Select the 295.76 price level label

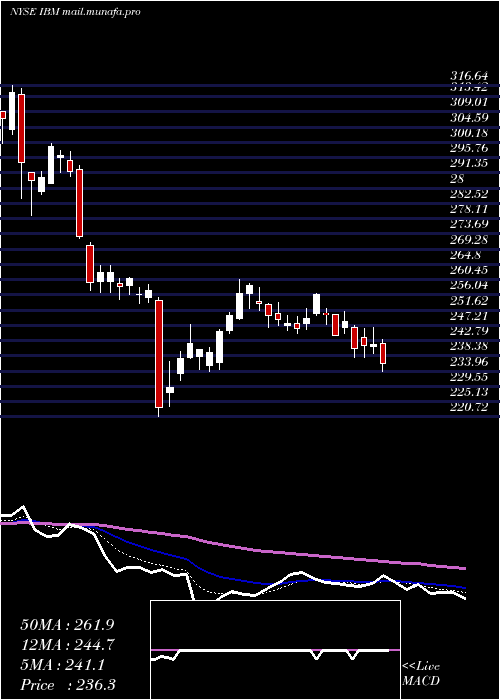tap(469, 148)
